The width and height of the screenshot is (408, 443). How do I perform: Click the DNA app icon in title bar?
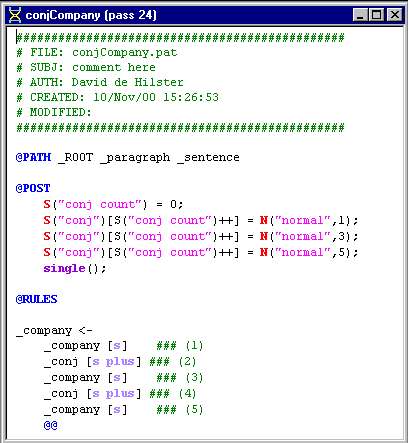(15, 15)
